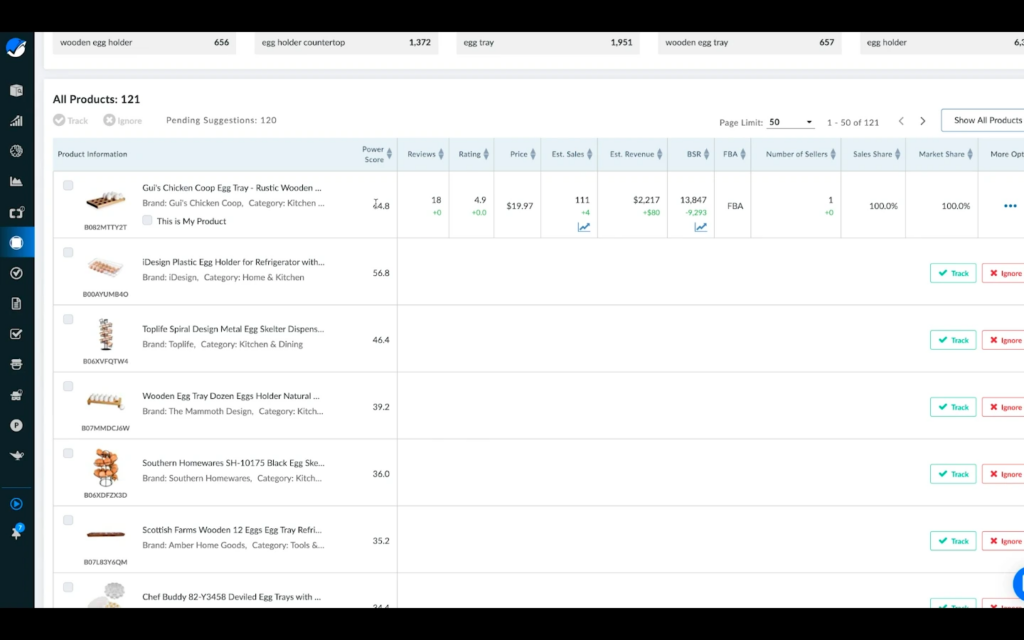1024x640 pixels.
Task: Select the checkbox on Gui's Chicken Coop row
Action: pos(68,185)
